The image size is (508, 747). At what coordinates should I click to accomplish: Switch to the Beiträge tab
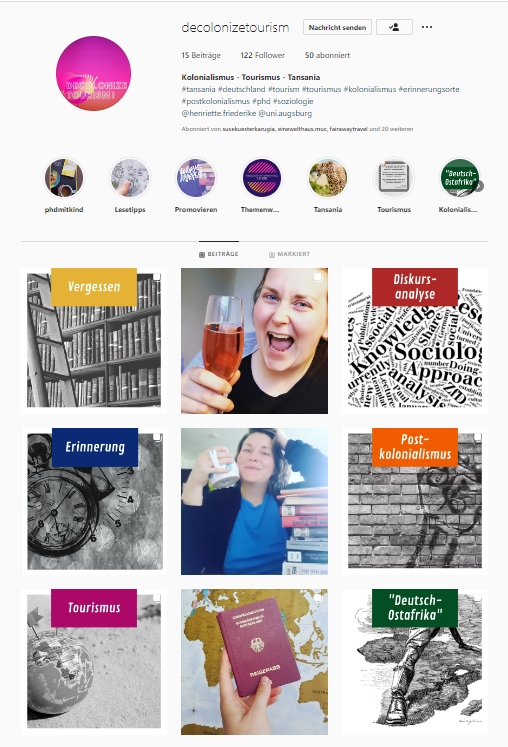click(x=219, y=254)
